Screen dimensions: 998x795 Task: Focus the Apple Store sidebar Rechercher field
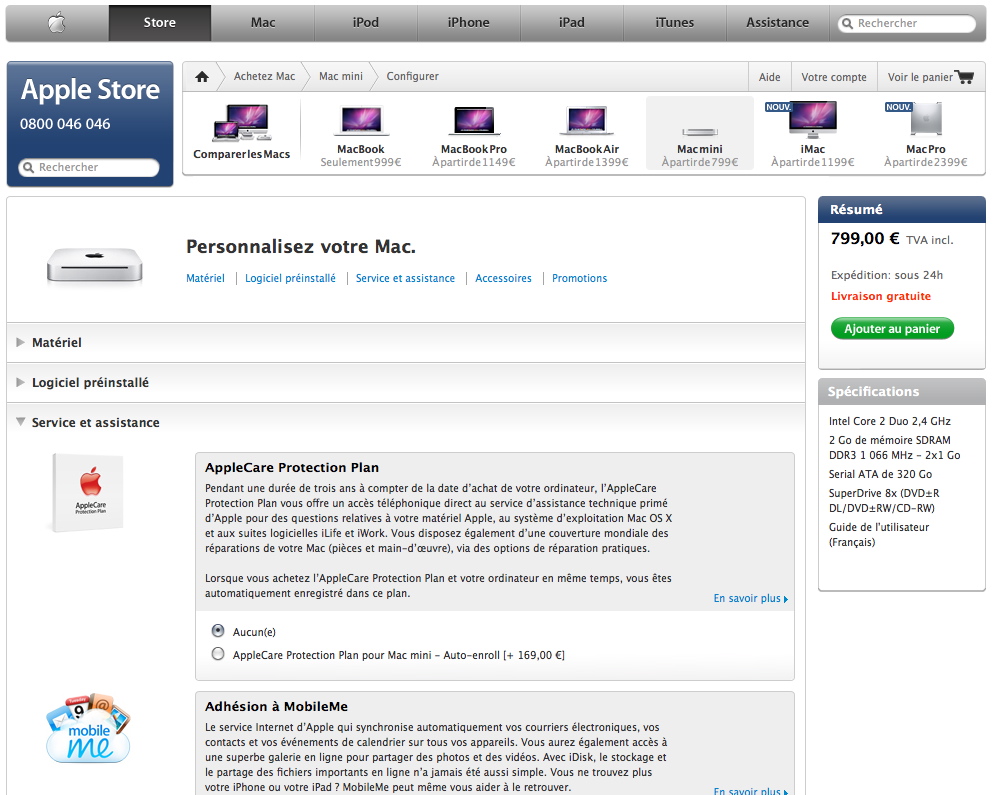click(x=89, y=167)
